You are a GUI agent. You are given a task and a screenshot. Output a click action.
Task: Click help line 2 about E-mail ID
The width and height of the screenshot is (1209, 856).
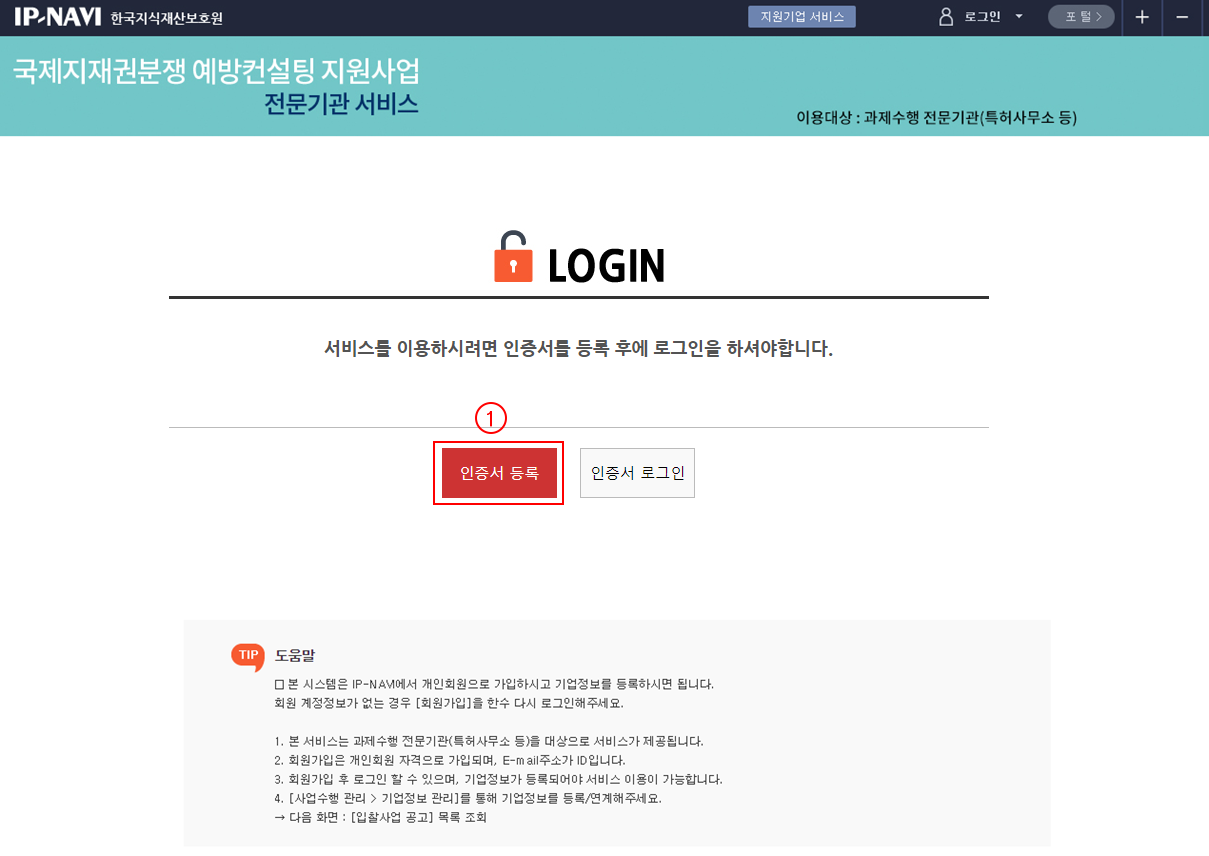click(x=450, y=760)
